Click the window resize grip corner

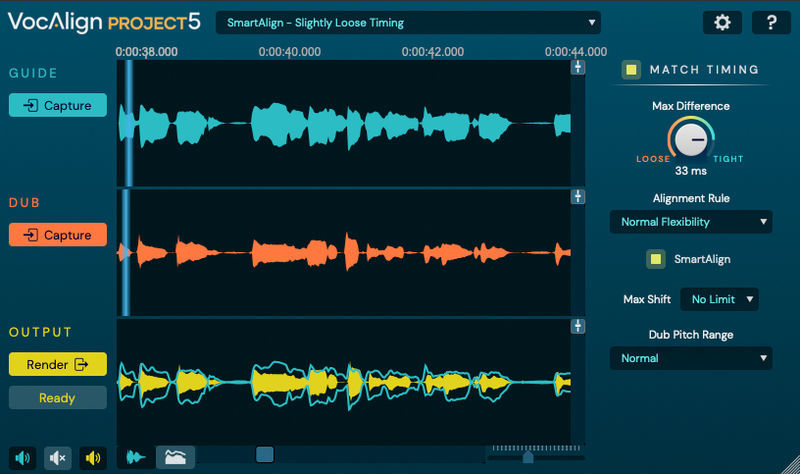coord(791,465)
